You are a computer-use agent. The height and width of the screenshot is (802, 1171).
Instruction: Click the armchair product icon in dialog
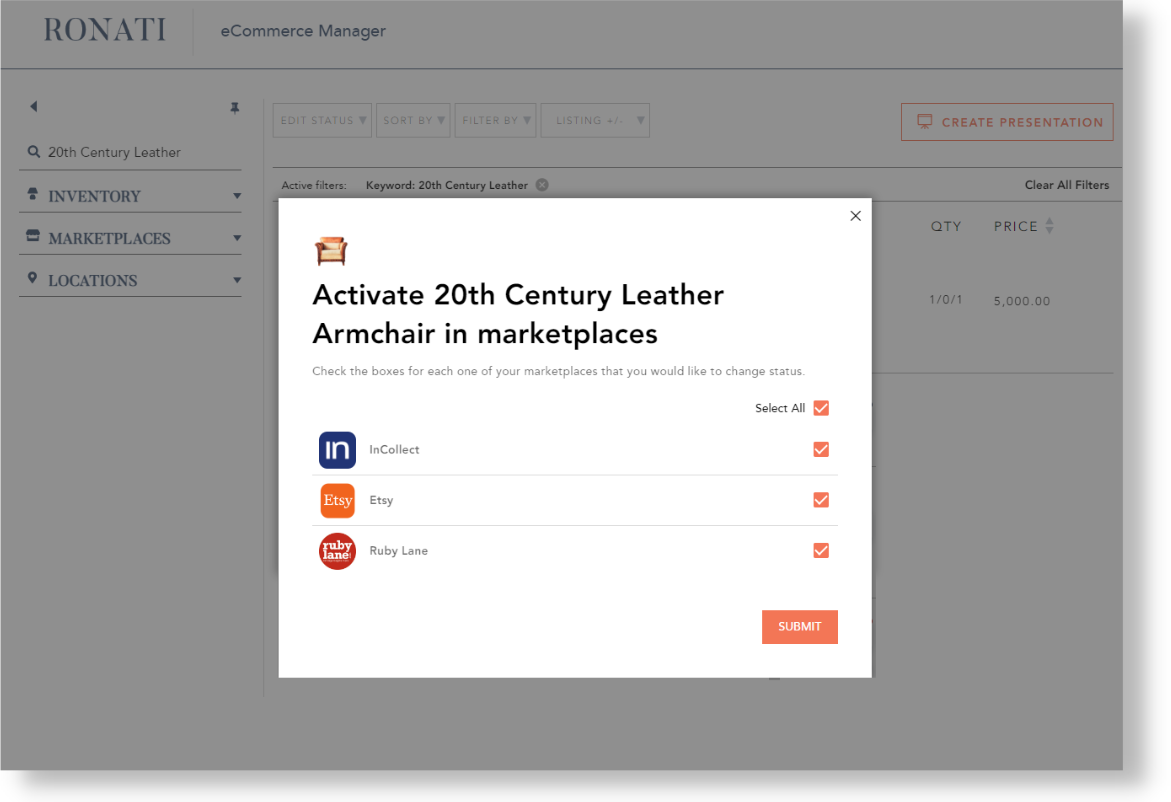pyautogui.click(x=331, y=251)
